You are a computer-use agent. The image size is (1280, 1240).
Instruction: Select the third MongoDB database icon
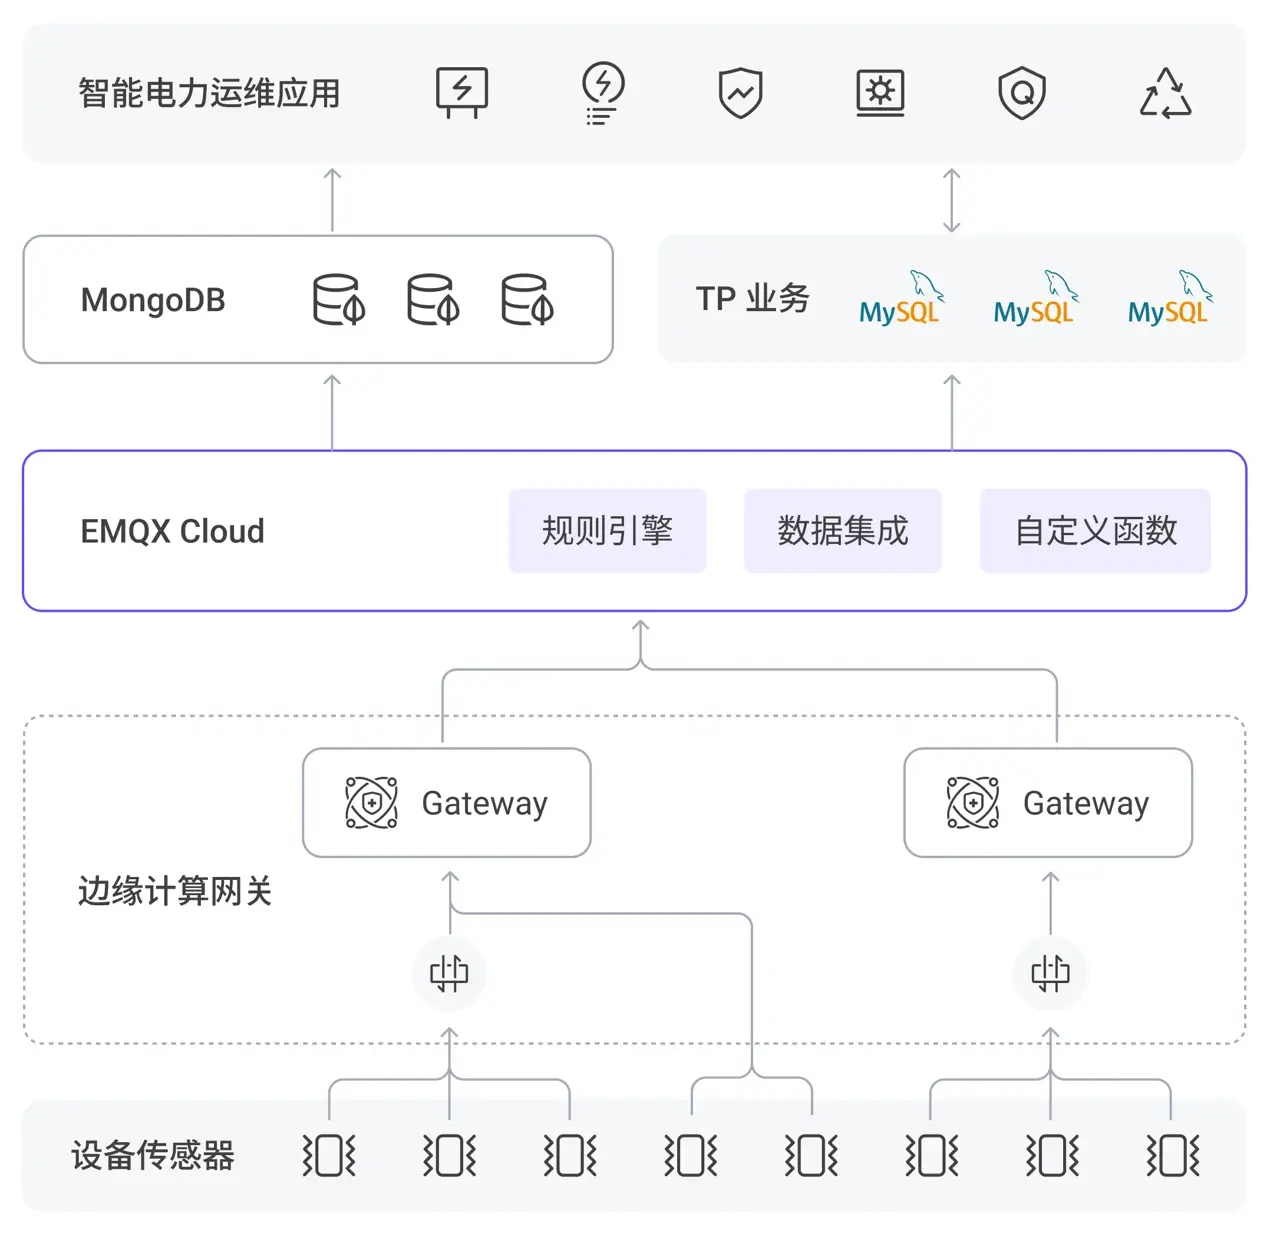527,300
